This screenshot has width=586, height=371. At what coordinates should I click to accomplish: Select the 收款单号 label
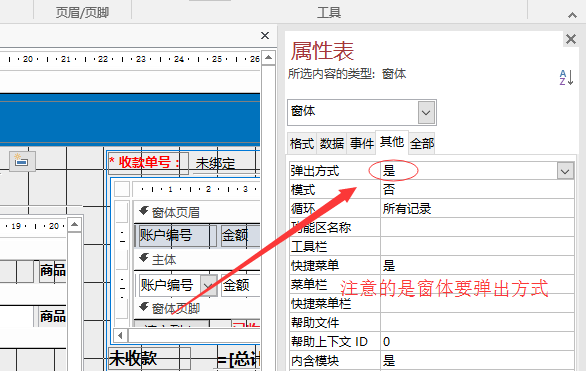point(147,163)
